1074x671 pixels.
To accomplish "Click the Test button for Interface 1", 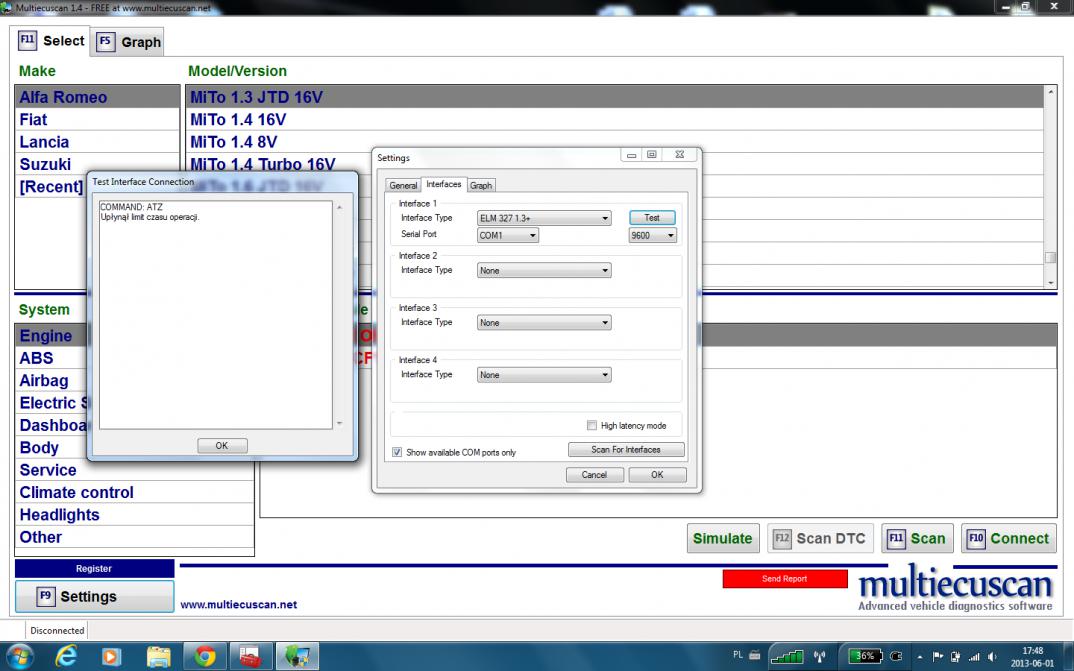I will [x=652, y=218].
